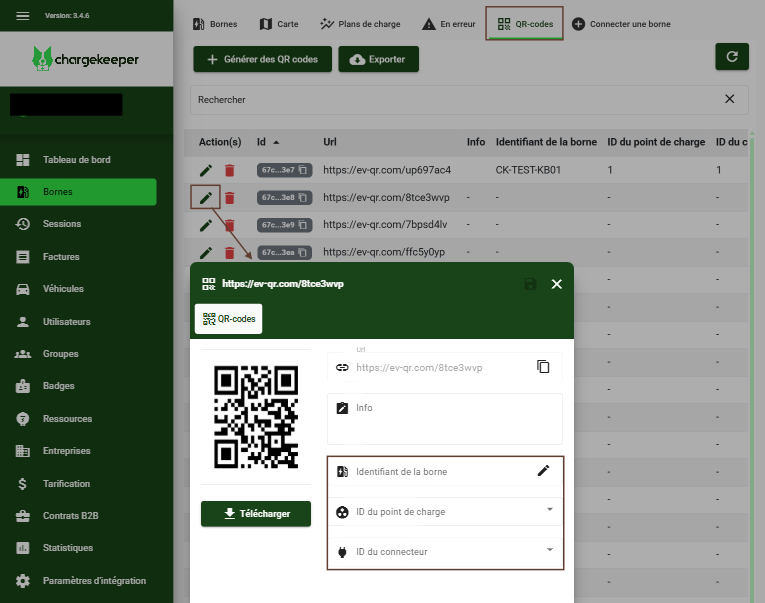Open the Carte tab
The height and width of the screenshot is (603, 765).
coord(279,24)
